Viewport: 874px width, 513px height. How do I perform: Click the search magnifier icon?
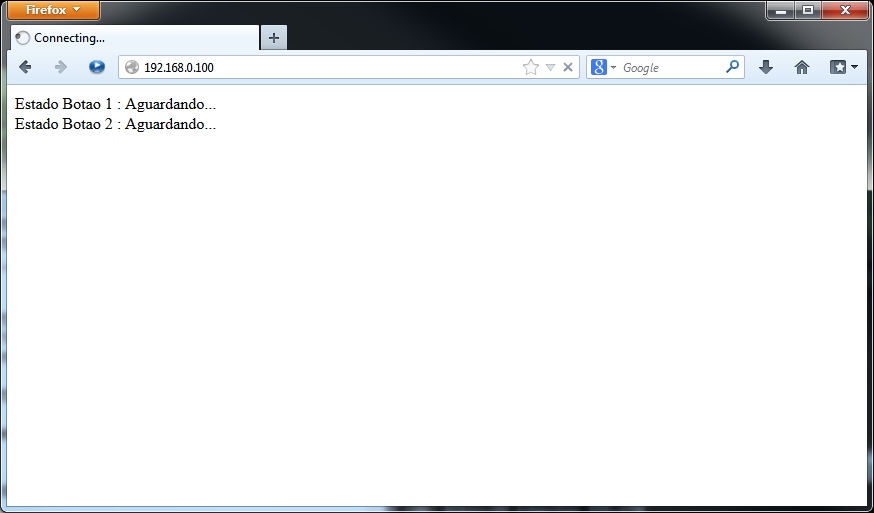tap(732, 67)
